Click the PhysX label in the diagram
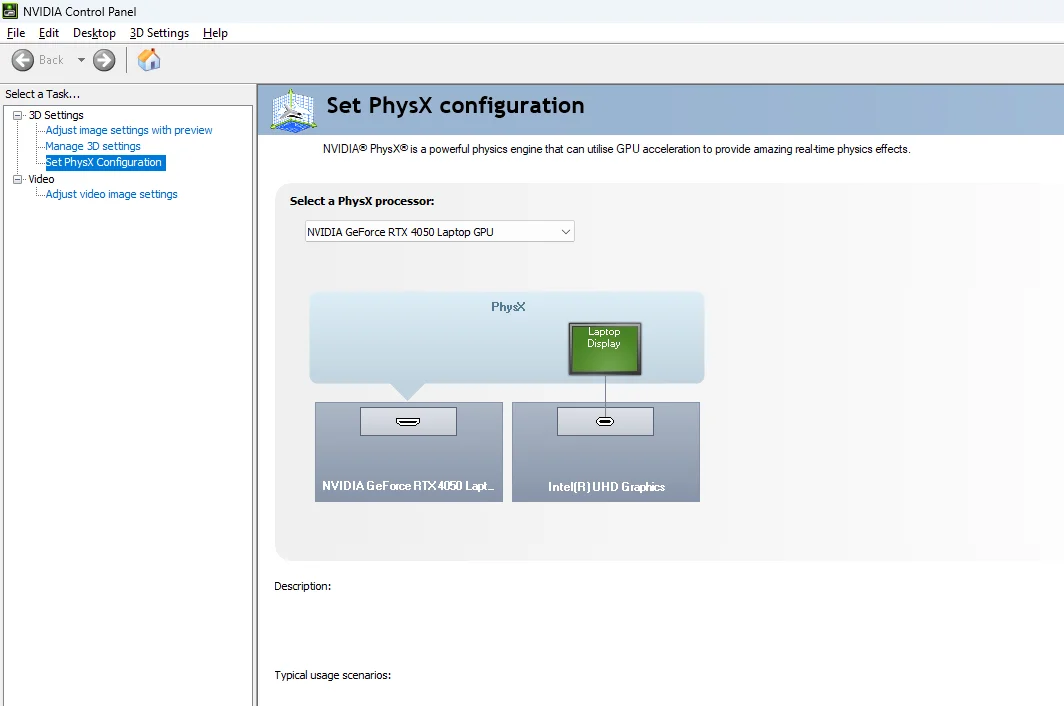The width and height of the screenshot is (1064, 706). coord(508,307)
